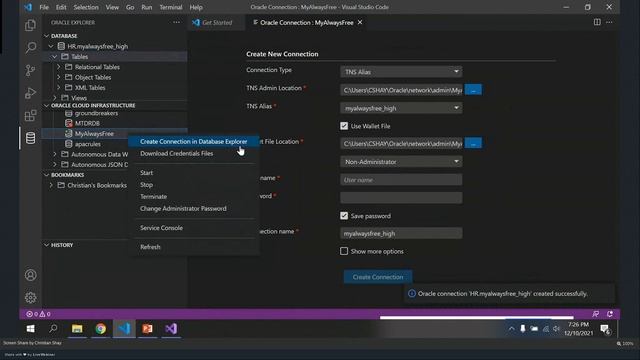Screen dimensions: 640x360
Task: Open the editor more actions ellipsis
Action: coord(609,22)
